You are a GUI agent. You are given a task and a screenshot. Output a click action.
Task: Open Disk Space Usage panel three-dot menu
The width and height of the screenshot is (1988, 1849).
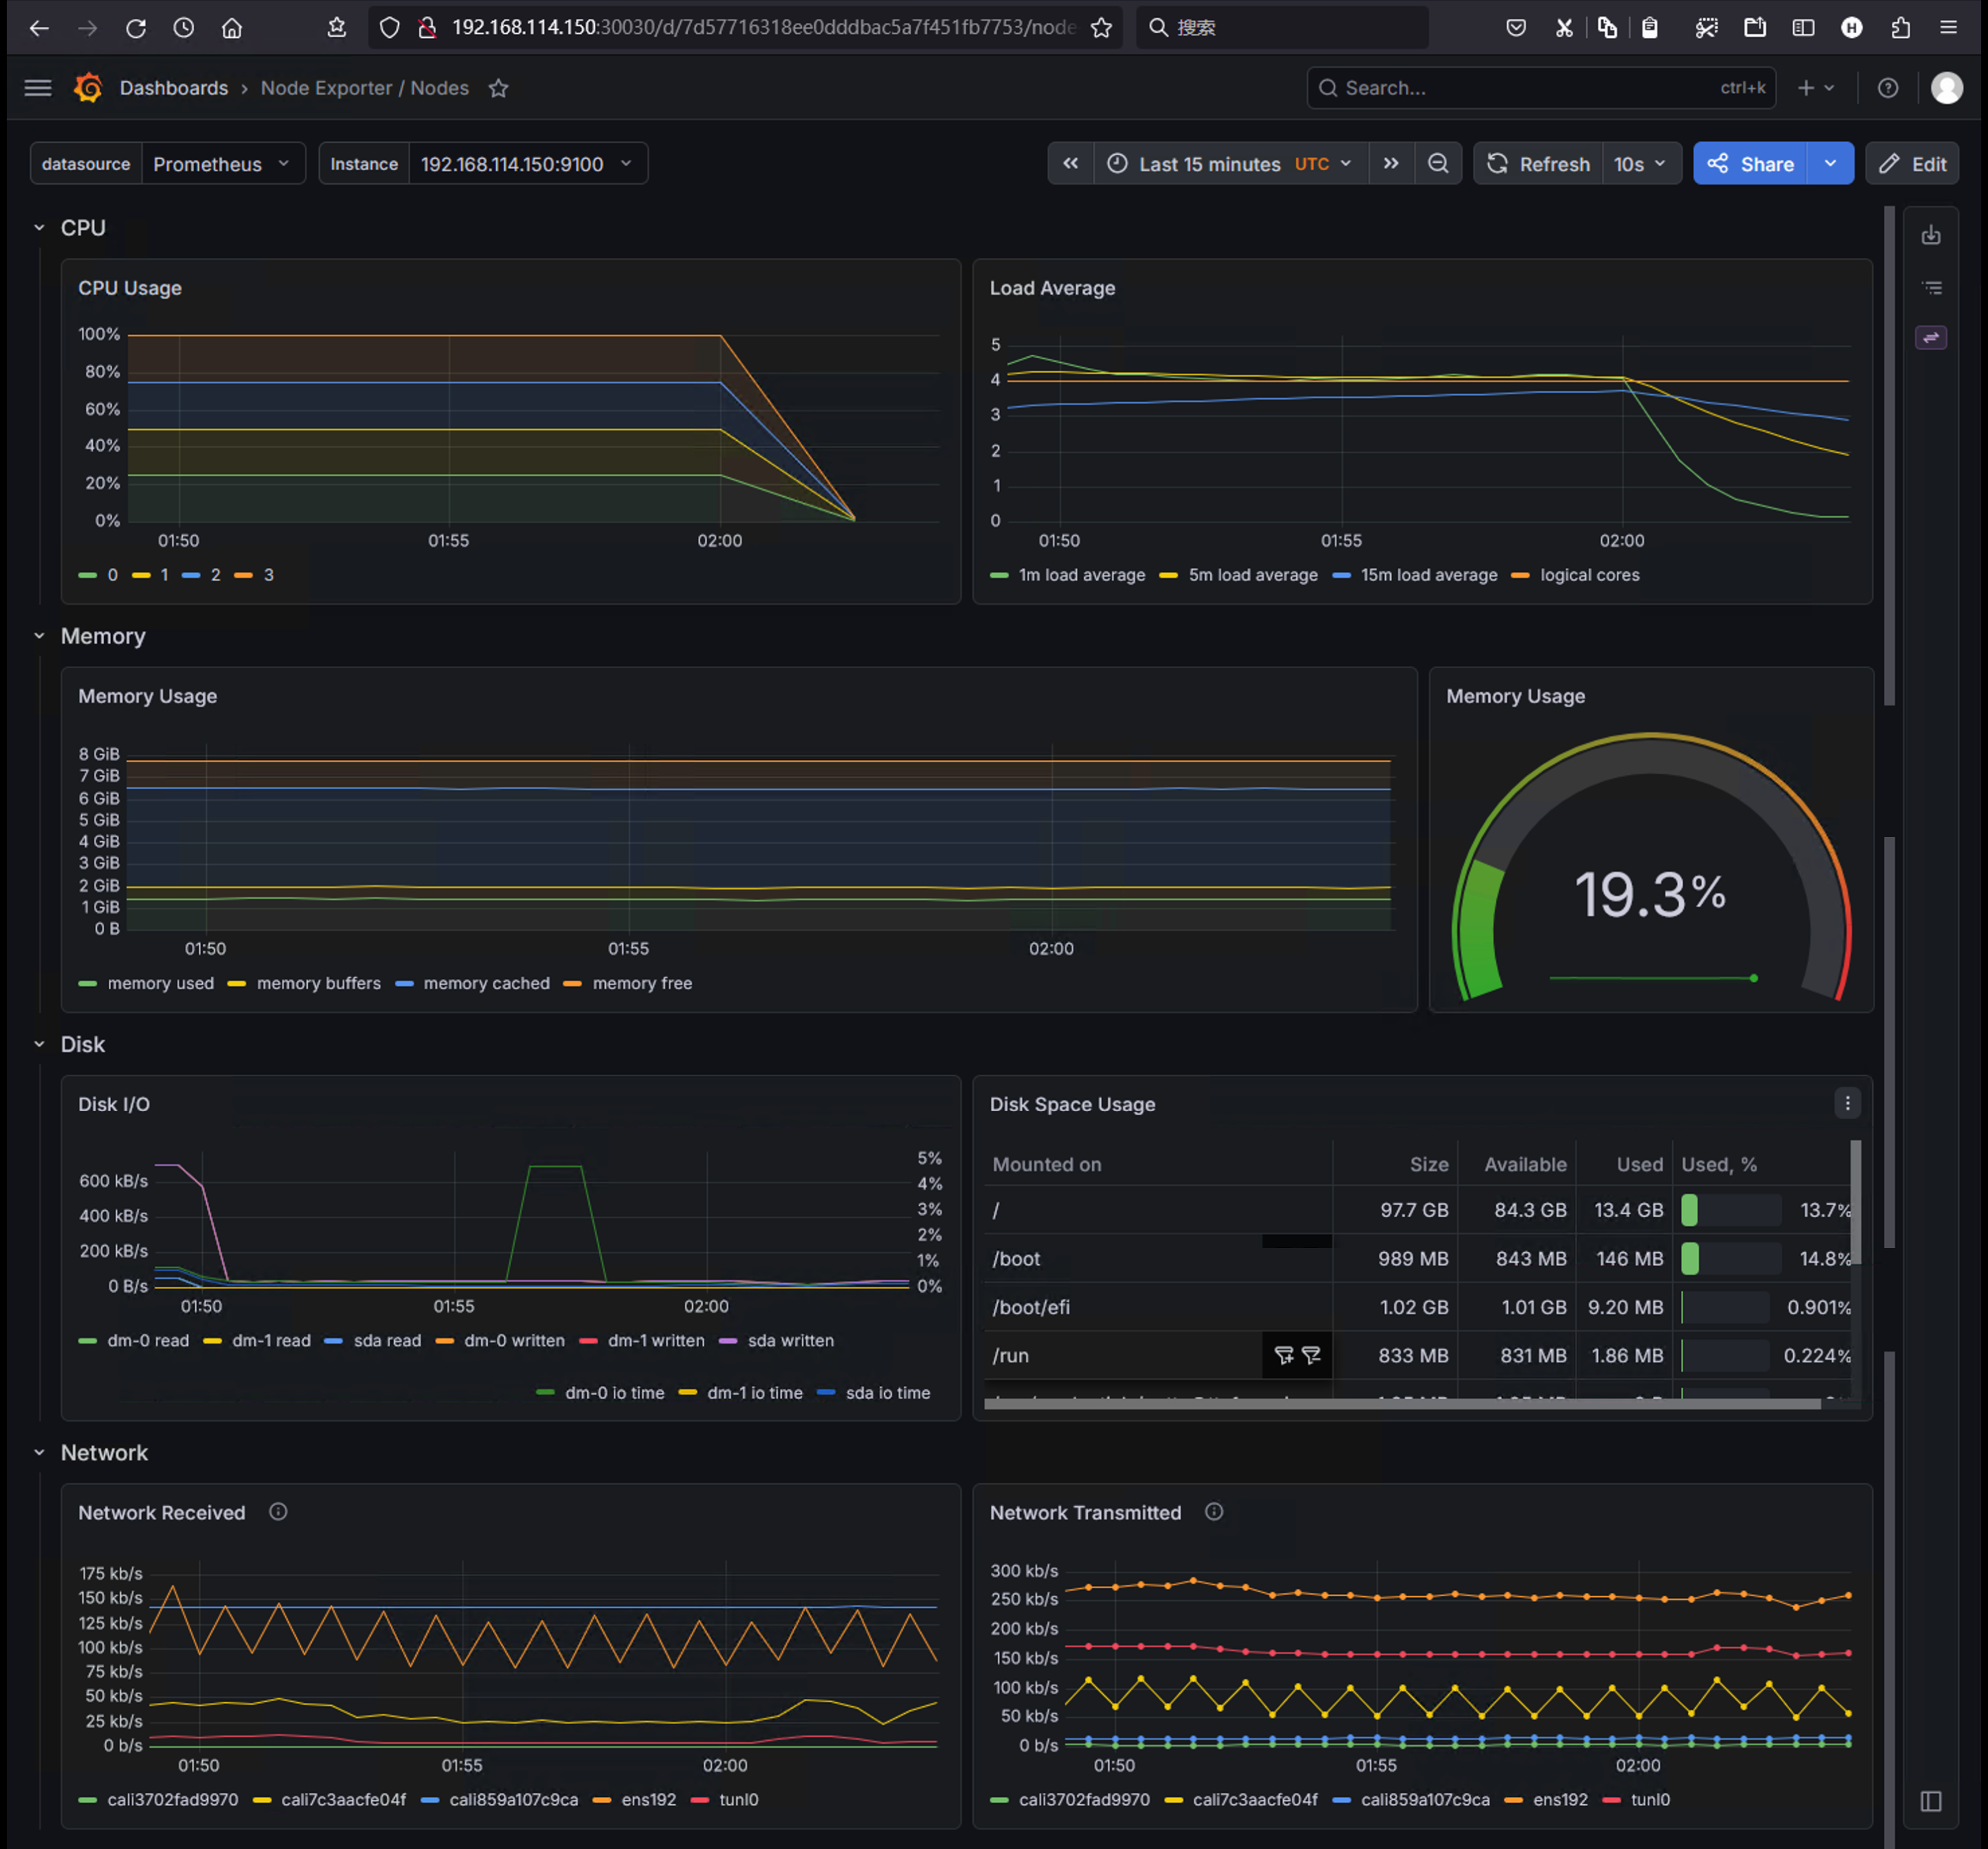1847,1103
